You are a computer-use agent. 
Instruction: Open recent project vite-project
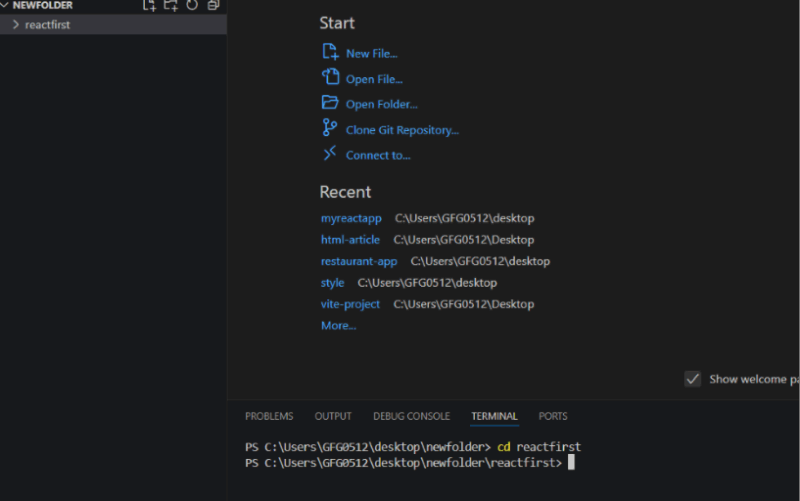(x=350, y=304)
